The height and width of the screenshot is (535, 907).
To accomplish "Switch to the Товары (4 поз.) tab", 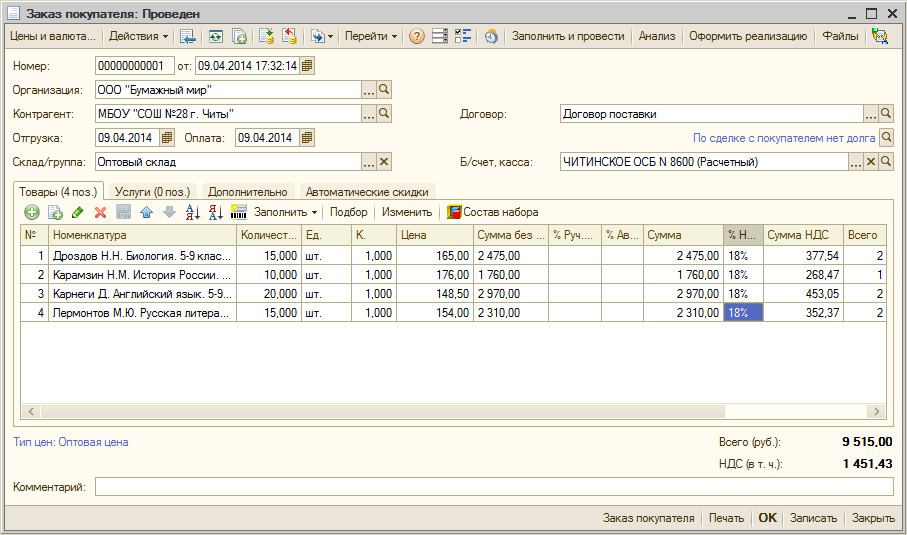I will pyautogui.click(x=58, y=191).
